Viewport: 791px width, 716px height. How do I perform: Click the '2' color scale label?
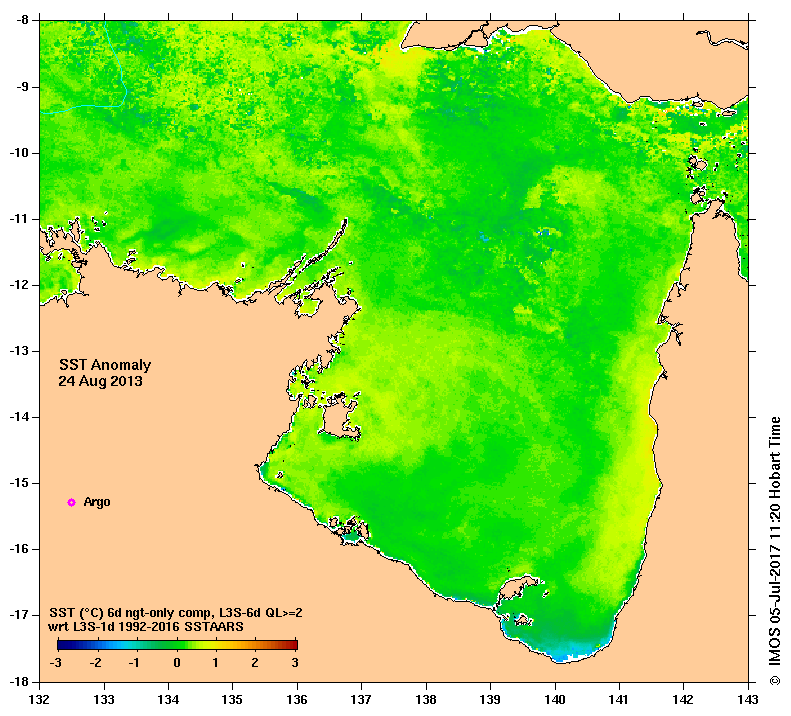click(255, 663)
